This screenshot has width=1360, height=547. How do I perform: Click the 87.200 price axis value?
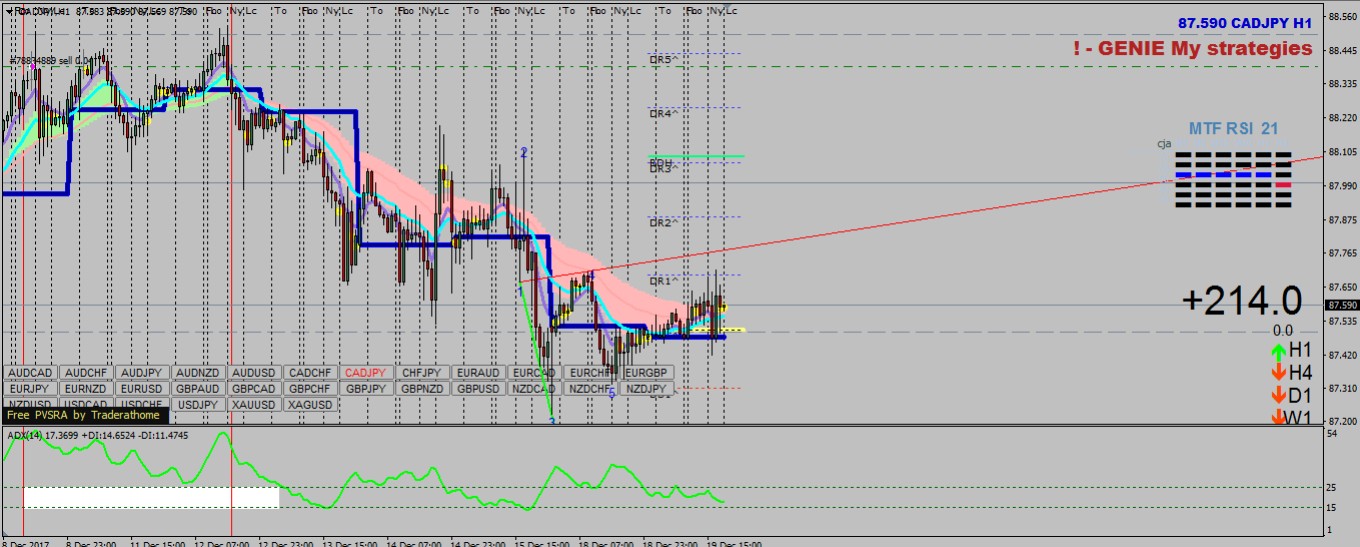pos(1342,421)
